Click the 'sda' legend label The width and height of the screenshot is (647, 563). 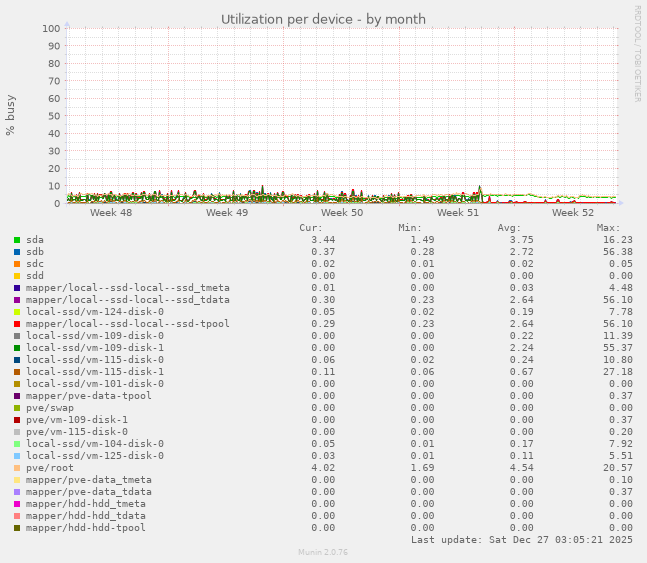pyautogui.click(x=35, y=240)
